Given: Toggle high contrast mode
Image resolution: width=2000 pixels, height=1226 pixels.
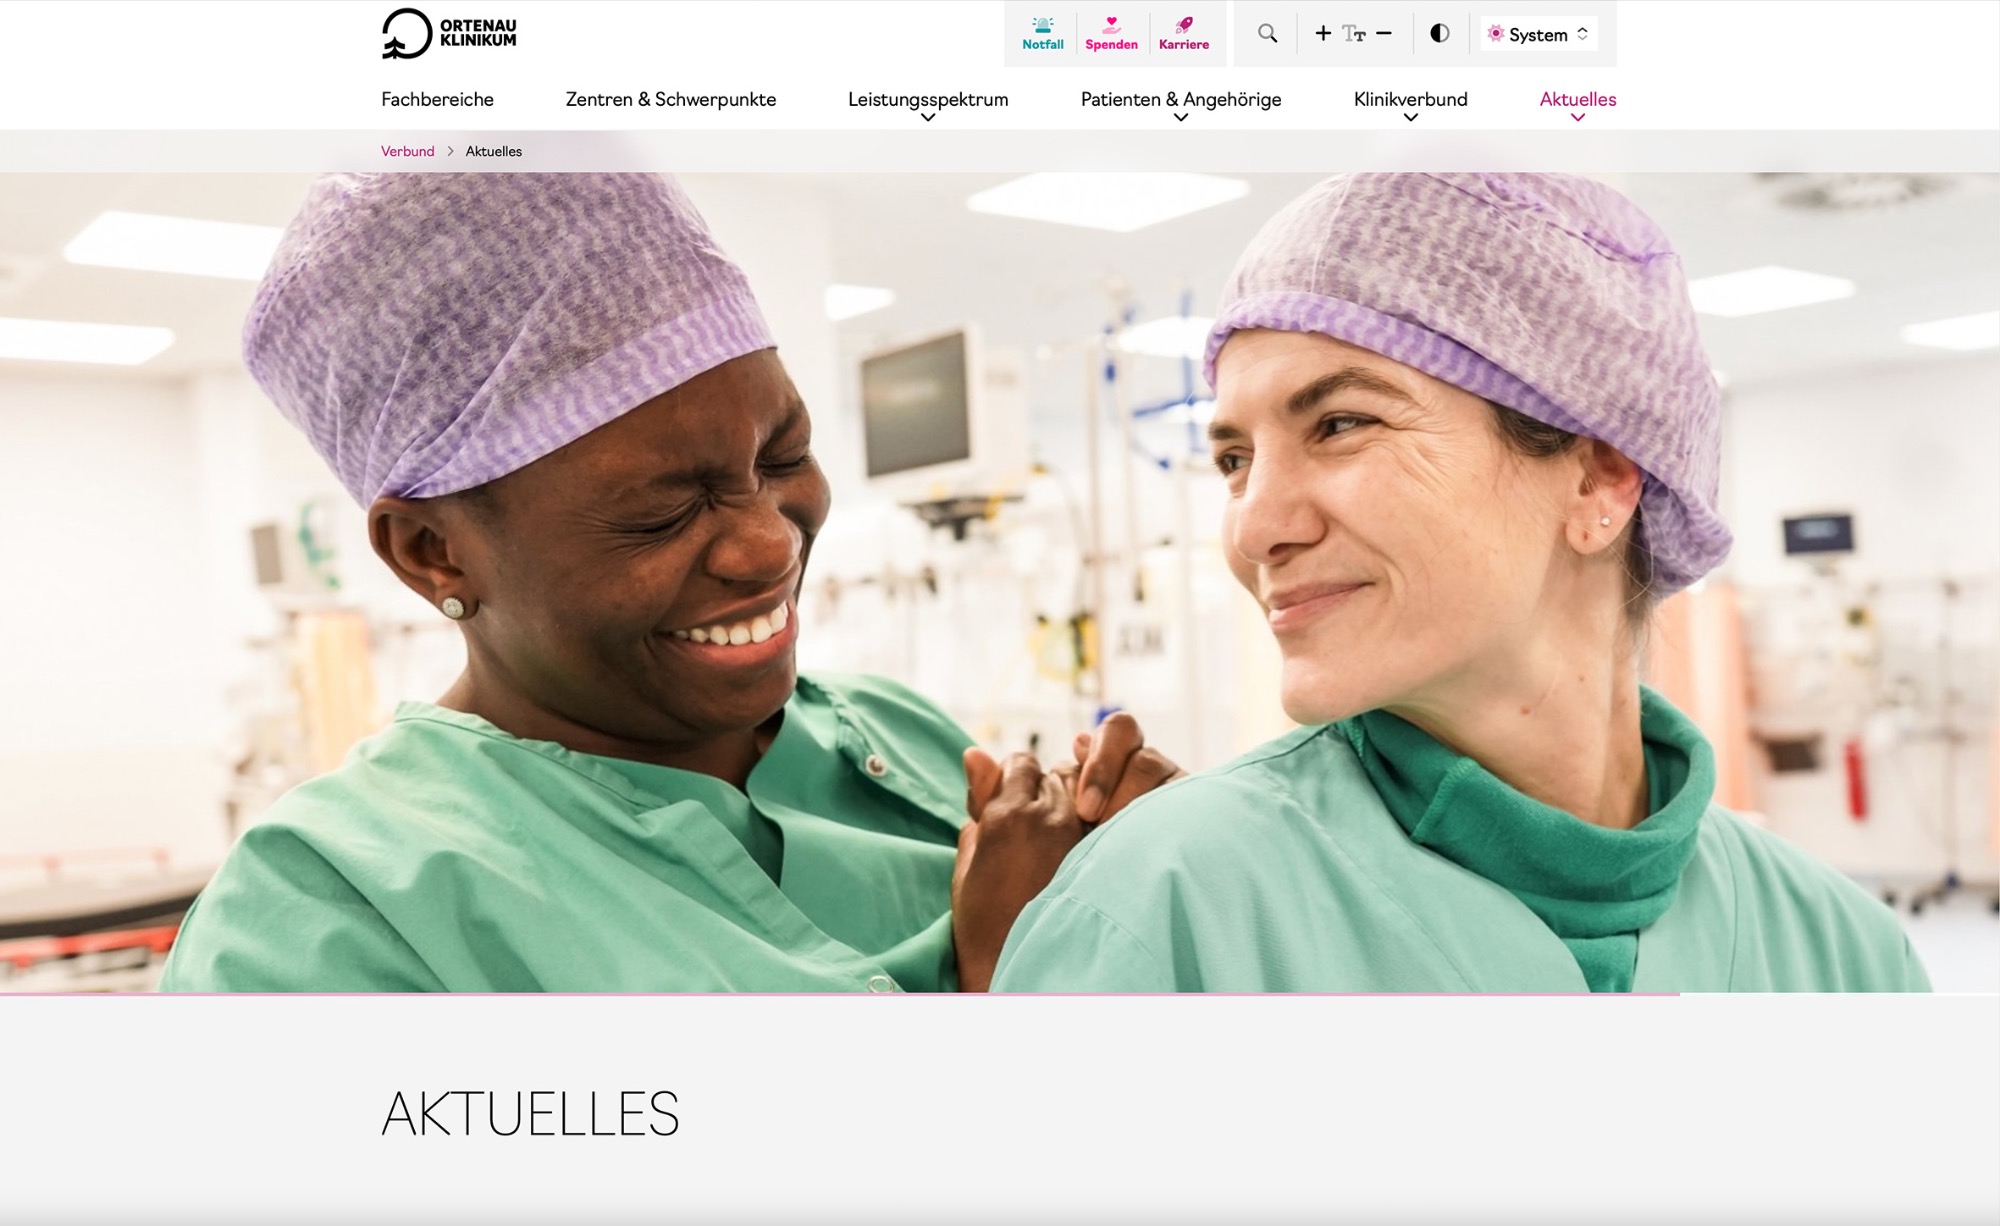Looking at the screenshot, I should click(x=1440, y=33).
